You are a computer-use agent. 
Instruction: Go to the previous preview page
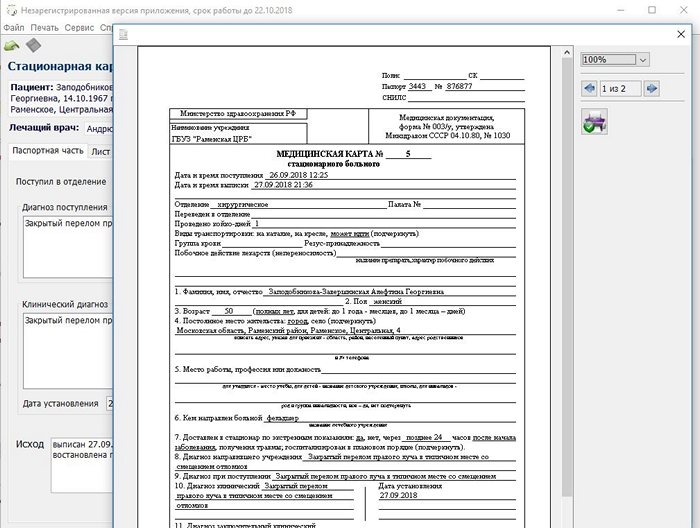pos(589,89)
